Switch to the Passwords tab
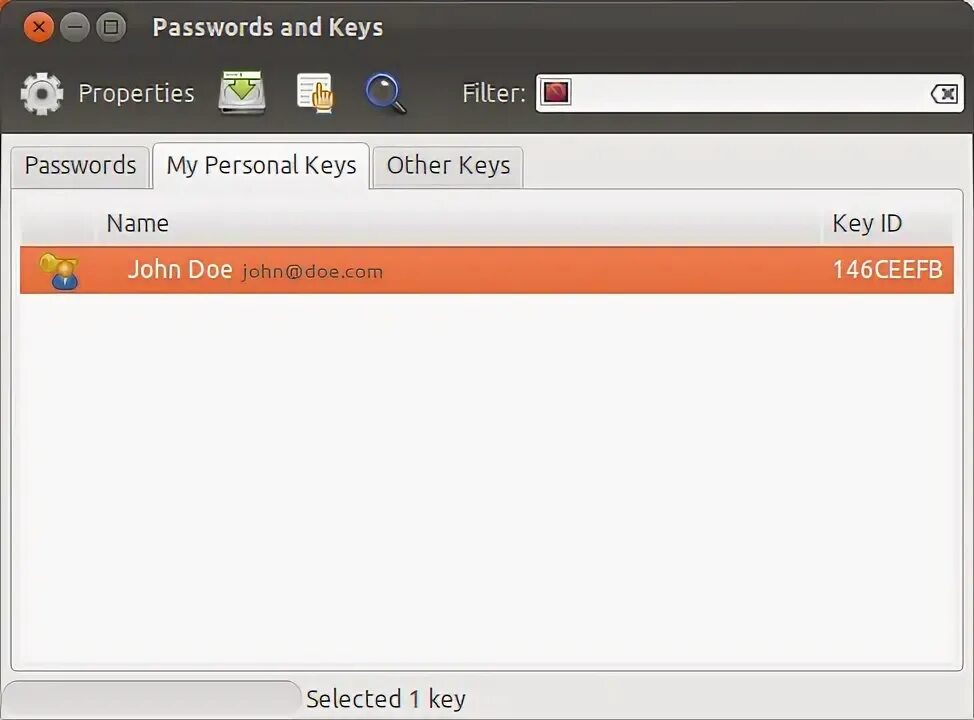Screen dimensions: 974x720 (x=80, y=166)
